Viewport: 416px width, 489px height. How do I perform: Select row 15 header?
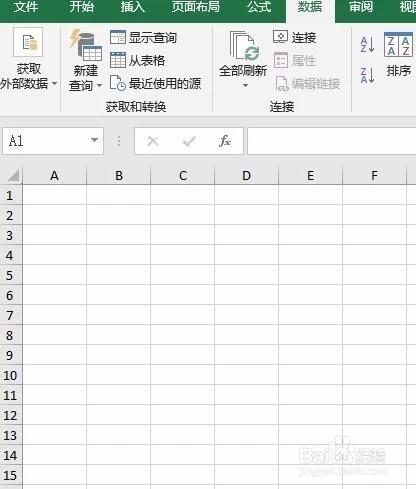[x=10, y=475]
